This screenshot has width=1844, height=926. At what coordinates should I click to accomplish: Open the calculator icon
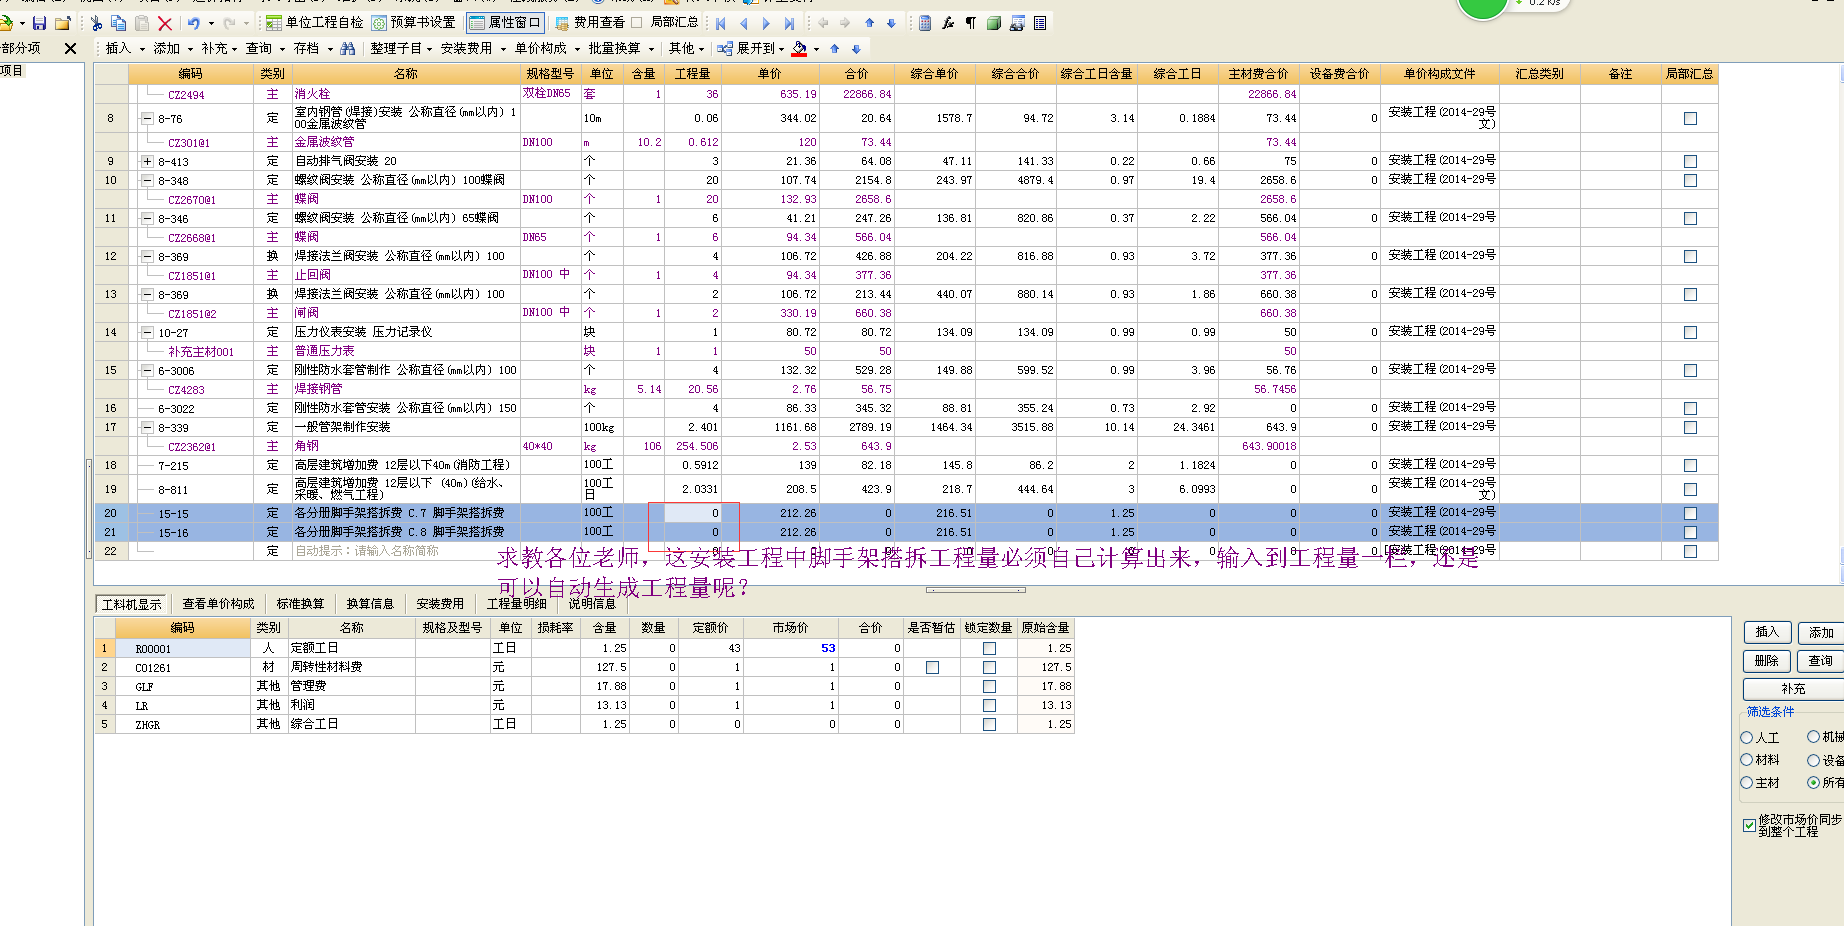click(925, 23)
